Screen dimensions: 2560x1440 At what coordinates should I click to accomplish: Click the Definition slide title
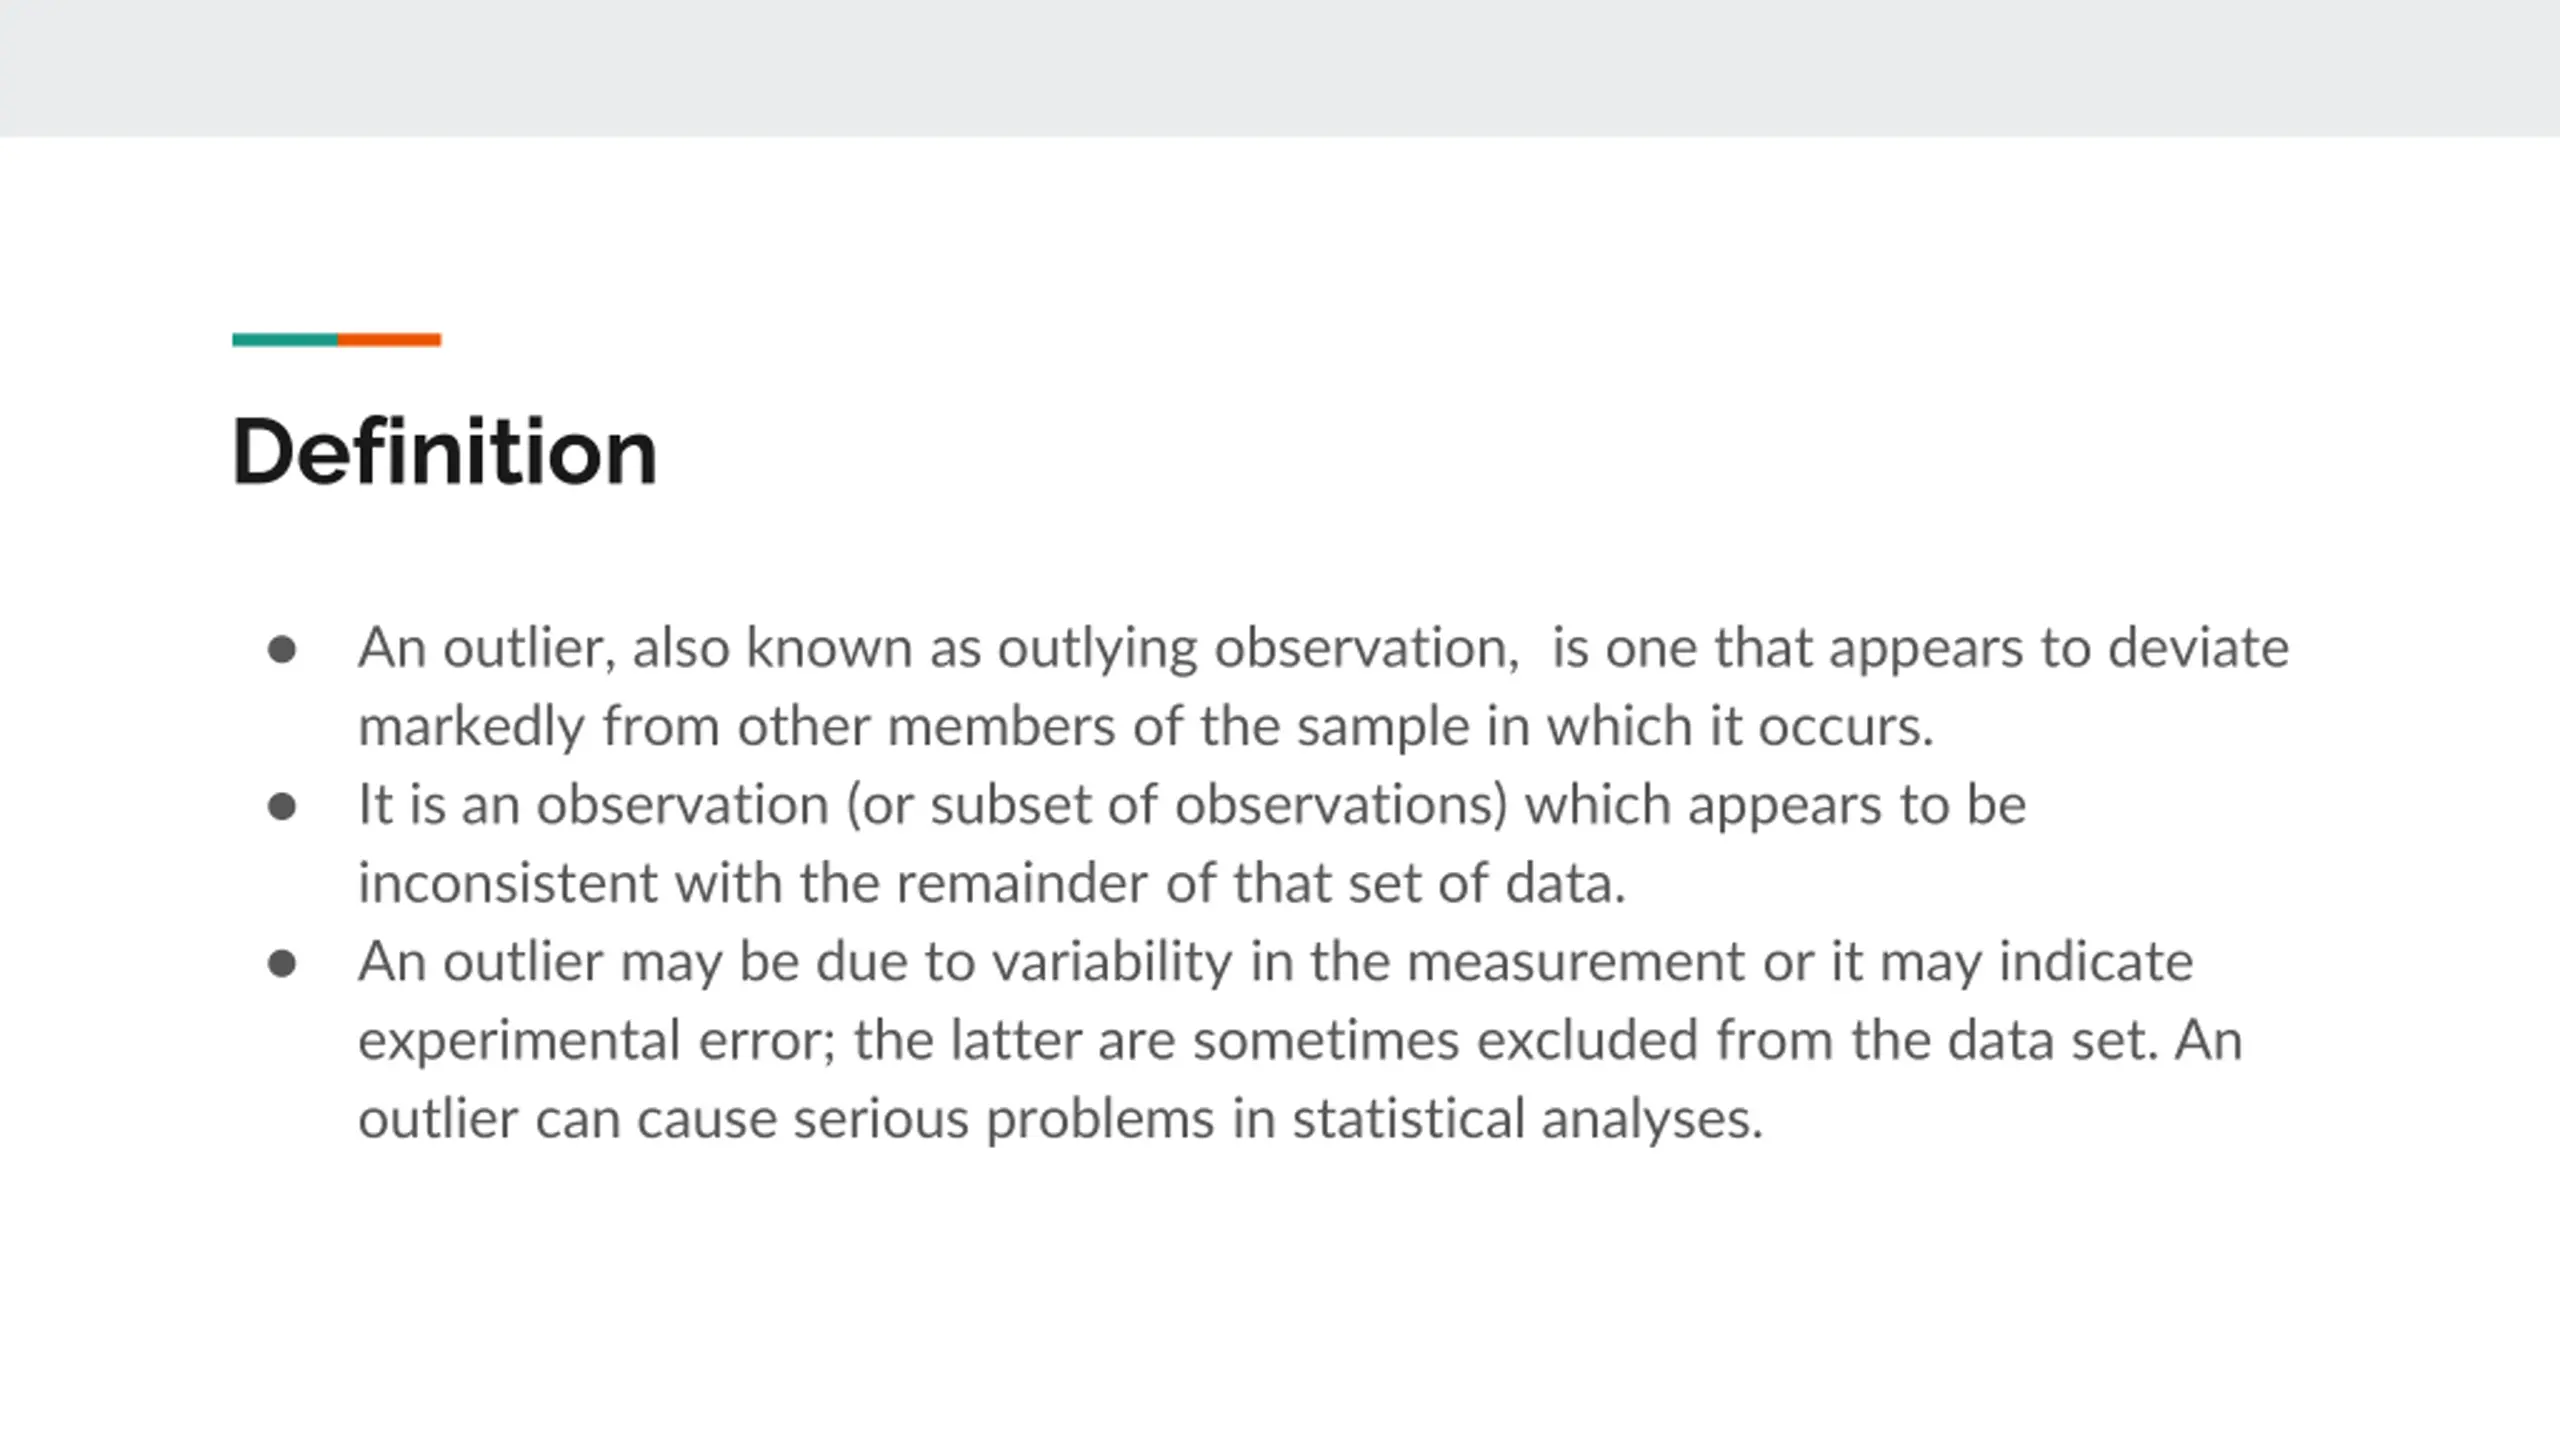(444, 452)
